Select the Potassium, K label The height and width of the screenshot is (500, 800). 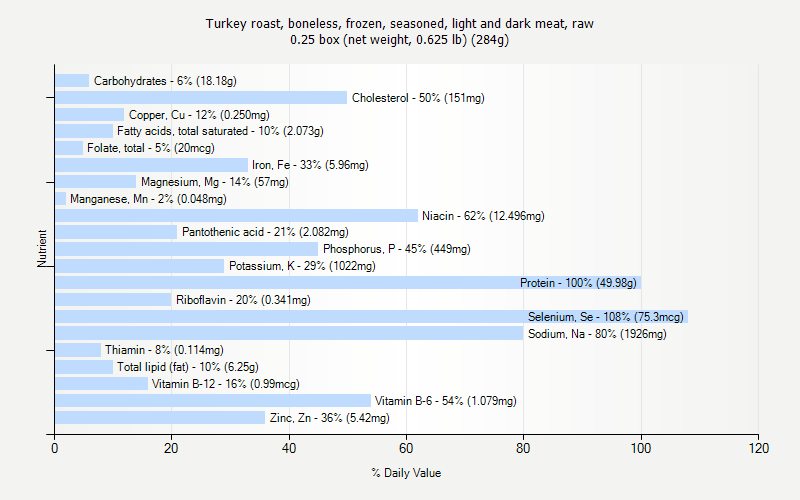pyautogui.click(x=302, y=266)
